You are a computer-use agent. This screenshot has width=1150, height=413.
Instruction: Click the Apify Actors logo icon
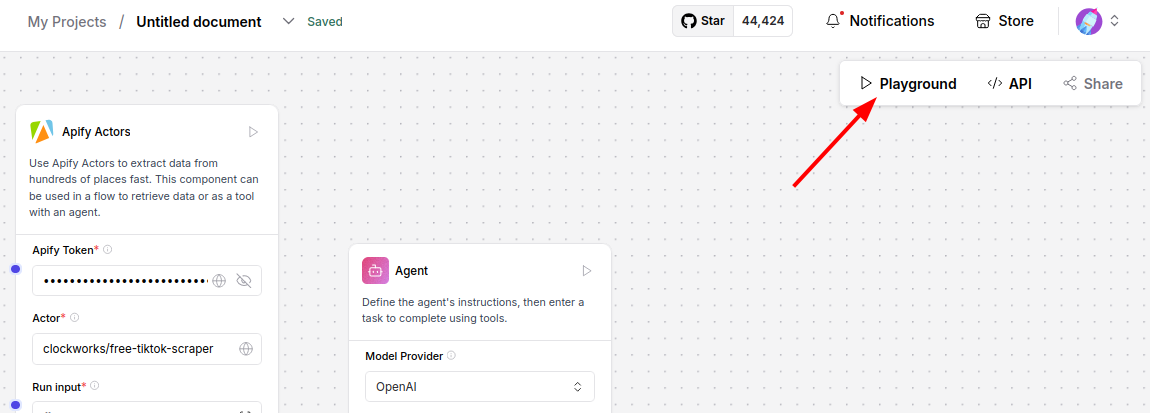tap(42, 131)
